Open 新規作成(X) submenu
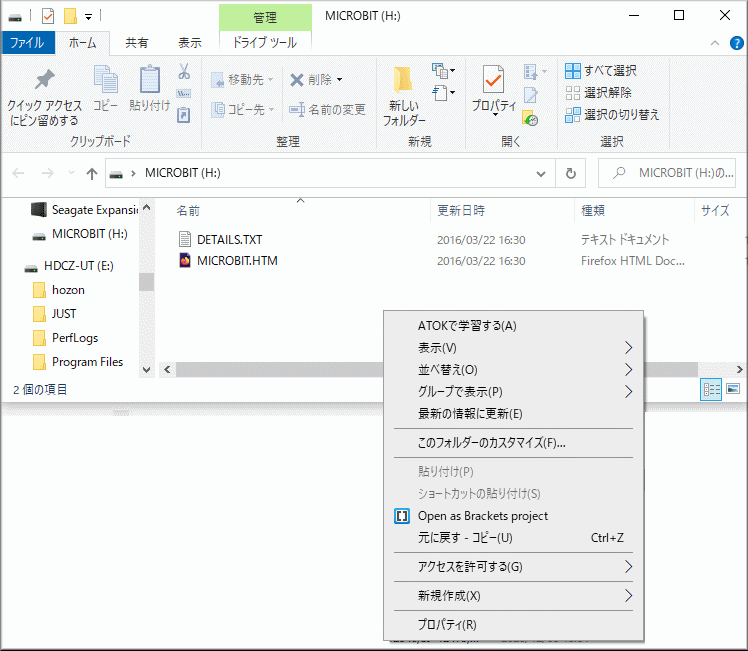This screenshot has width=748, height=651. [x=513, y=596]
